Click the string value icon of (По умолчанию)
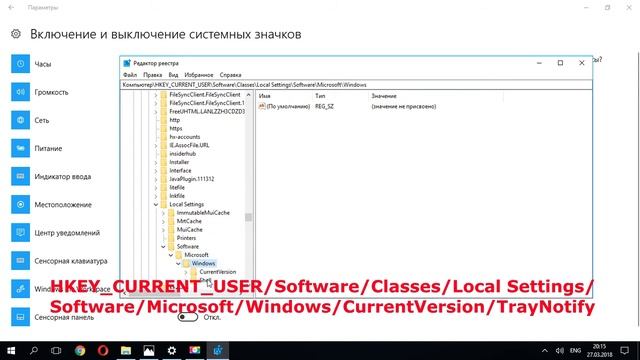Viewport: 640px width, 360px height. [x=262, y=106]
